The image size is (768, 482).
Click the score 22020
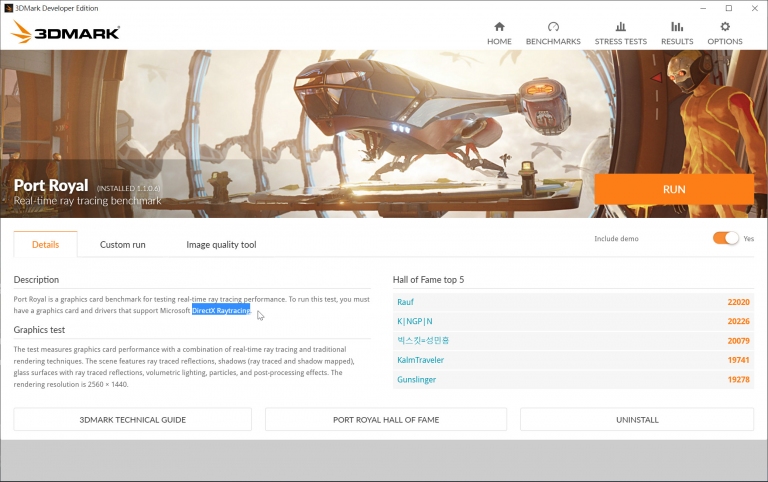(739, 302)
